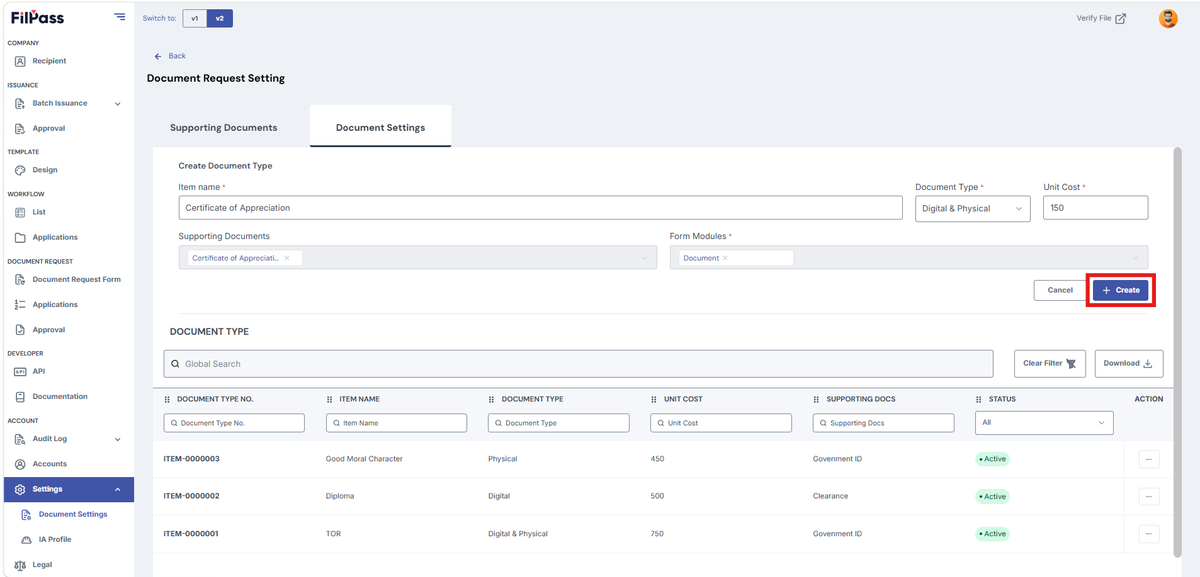Click the ITEM-0000003 cell

(192, 459)
